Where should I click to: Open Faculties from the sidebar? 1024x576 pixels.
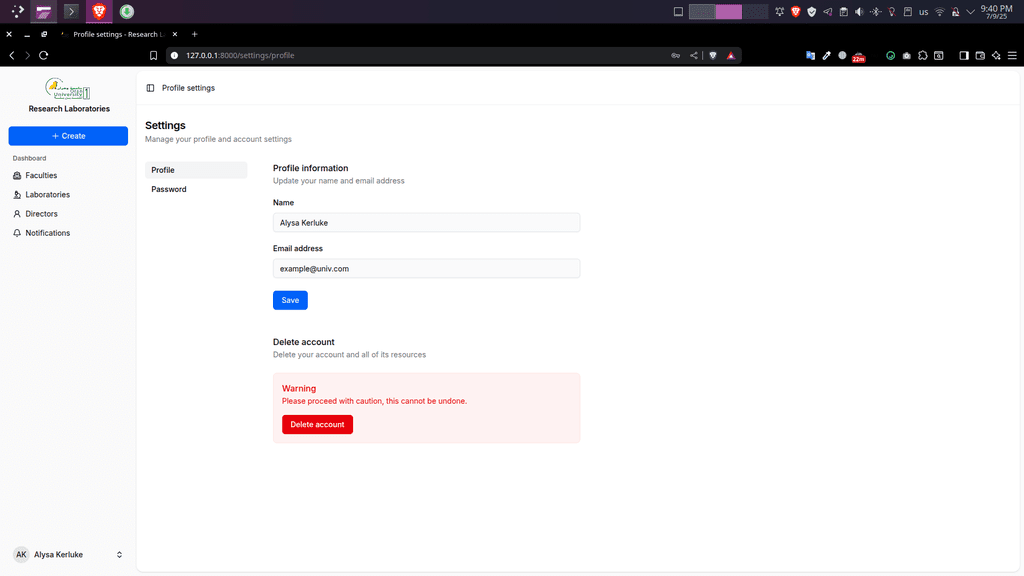[x=68, y=176]
